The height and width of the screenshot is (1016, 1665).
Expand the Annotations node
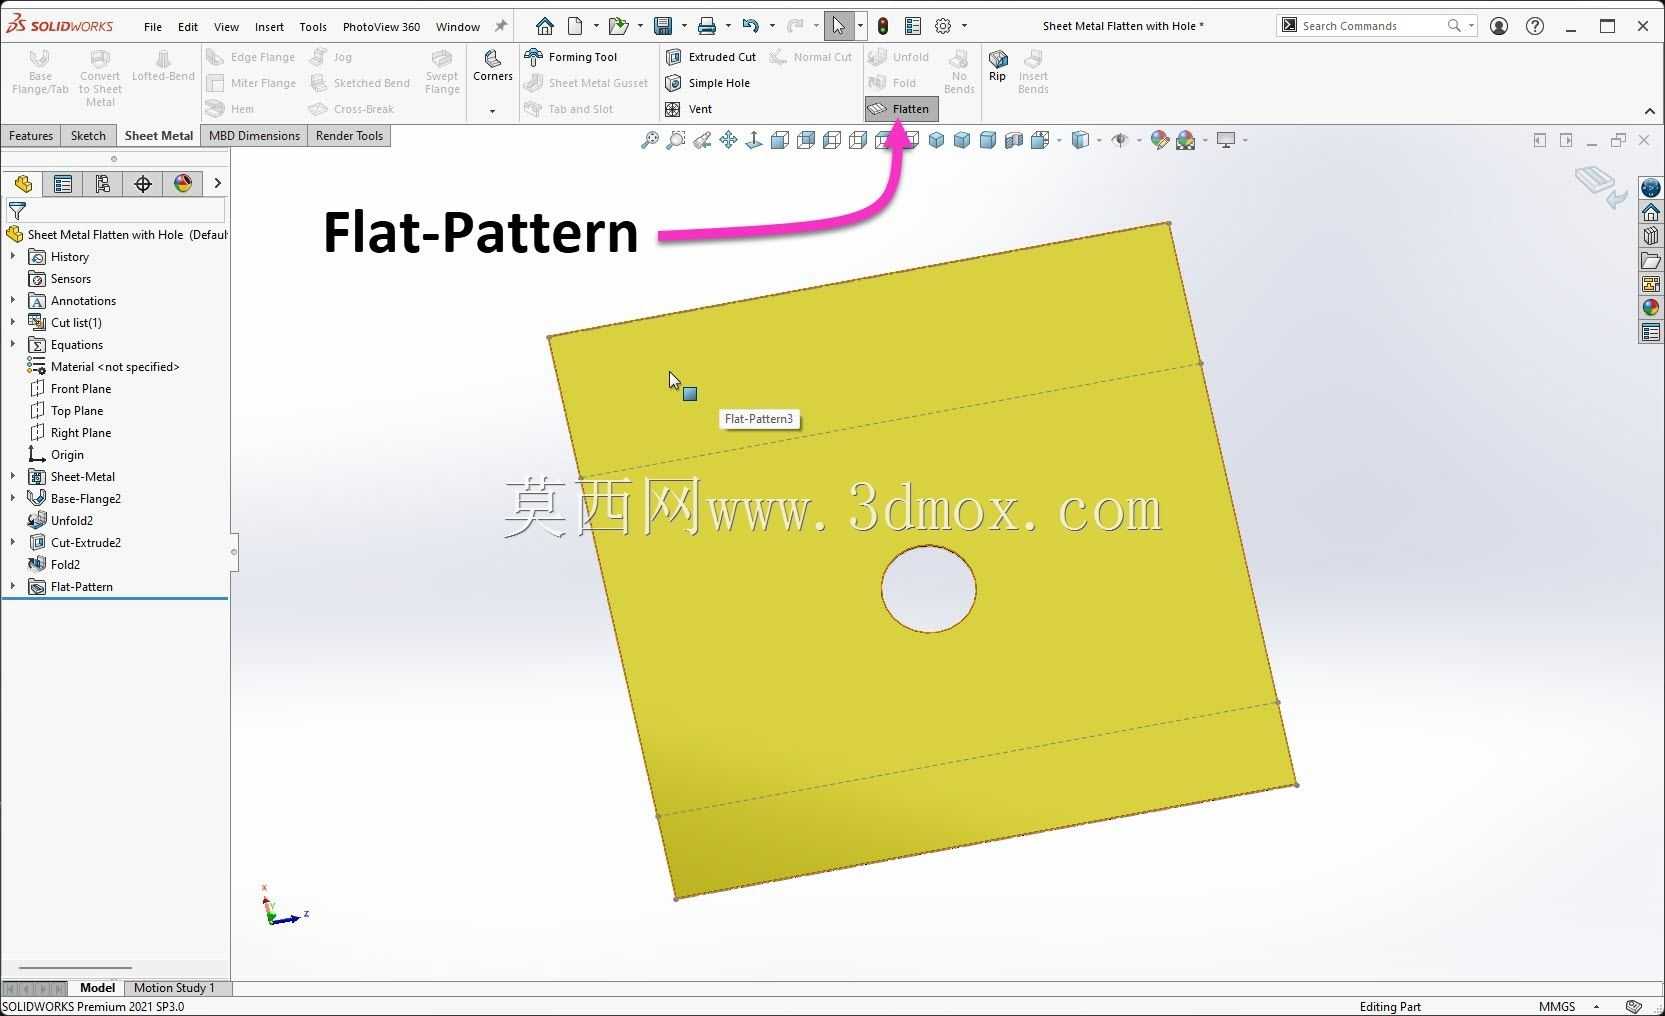pyautogui.click(x=13, y=301)
